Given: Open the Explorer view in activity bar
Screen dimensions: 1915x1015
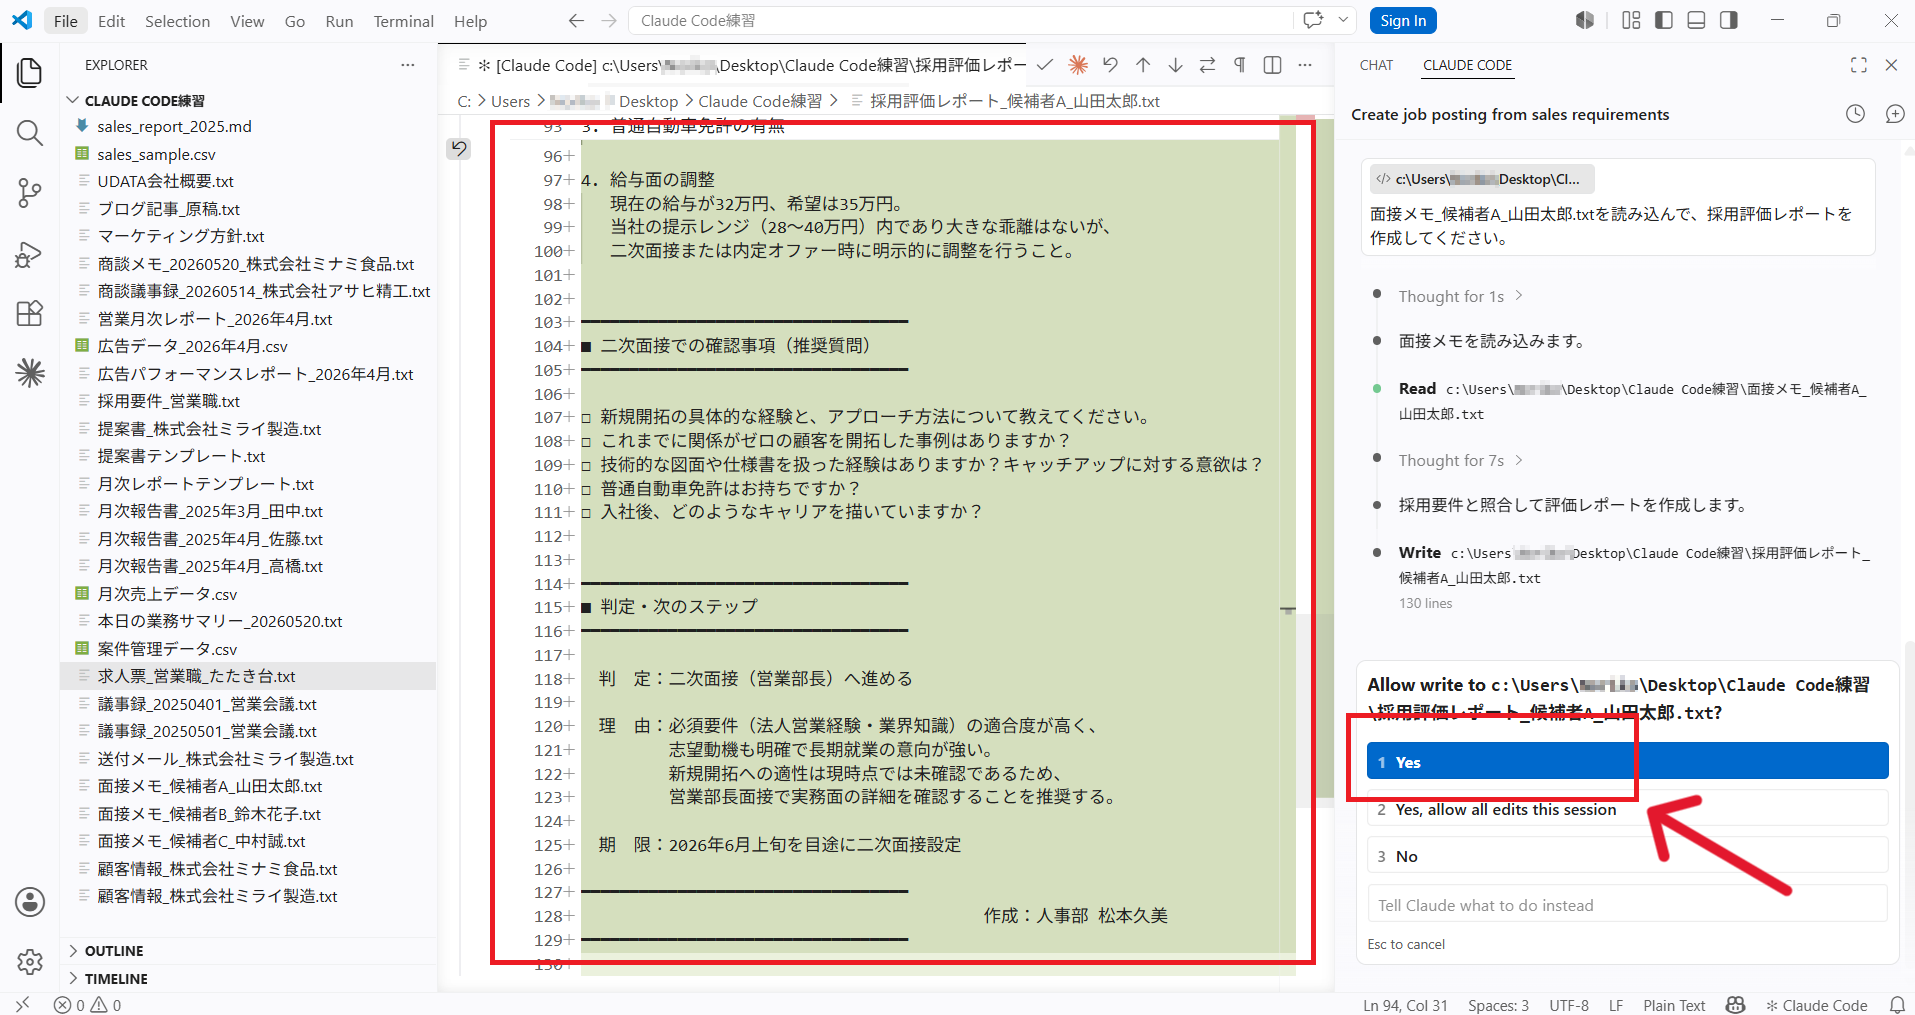Looking at the screenshot, I should click(x=30, y=72).
